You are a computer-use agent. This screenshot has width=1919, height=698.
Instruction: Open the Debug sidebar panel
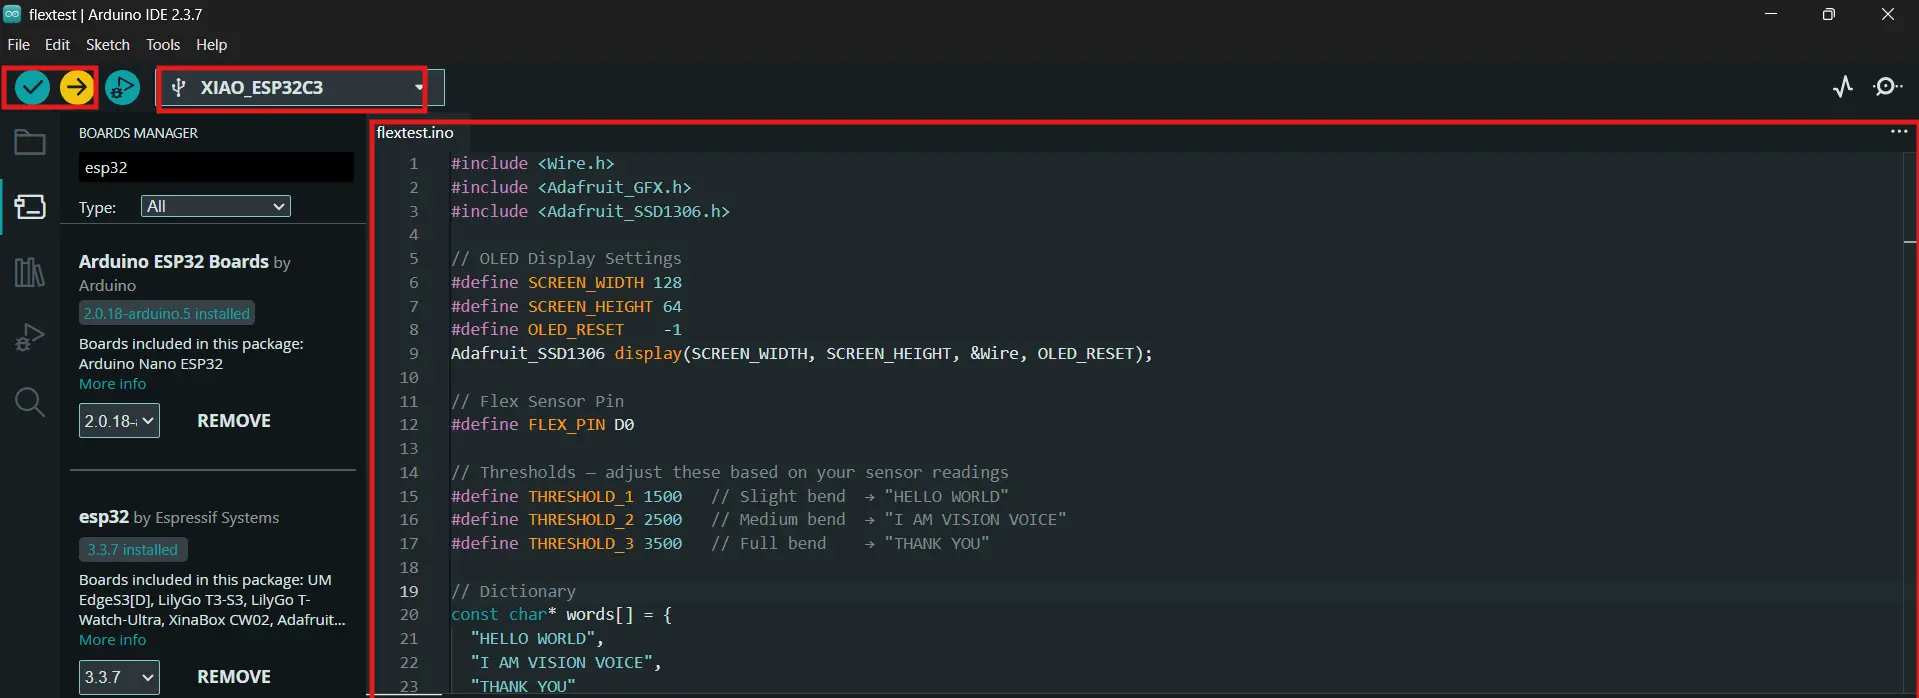point(30,337)
